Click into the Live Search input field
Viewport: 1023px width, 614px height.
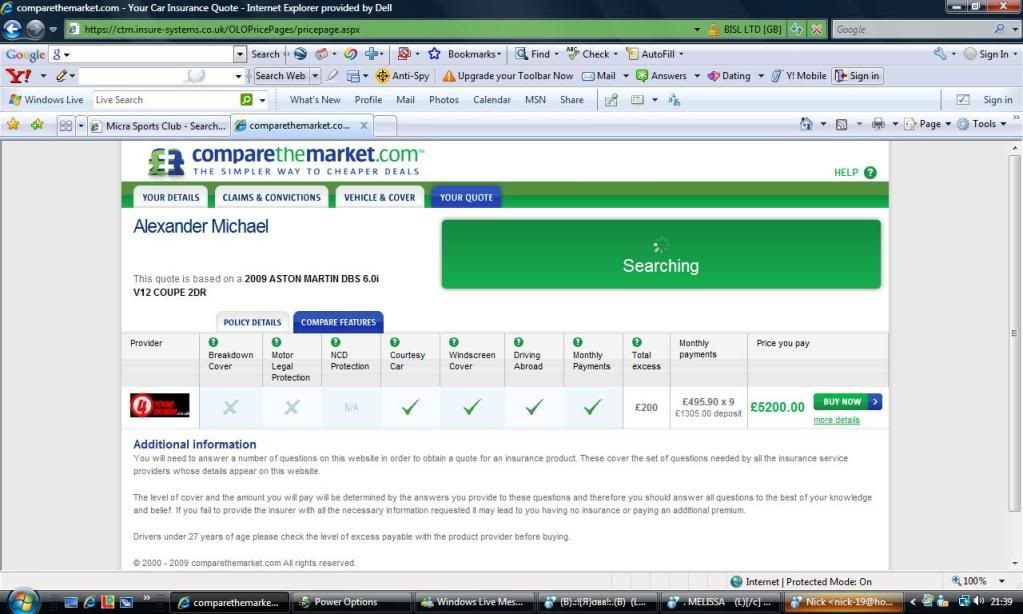(x=166, y=100)
